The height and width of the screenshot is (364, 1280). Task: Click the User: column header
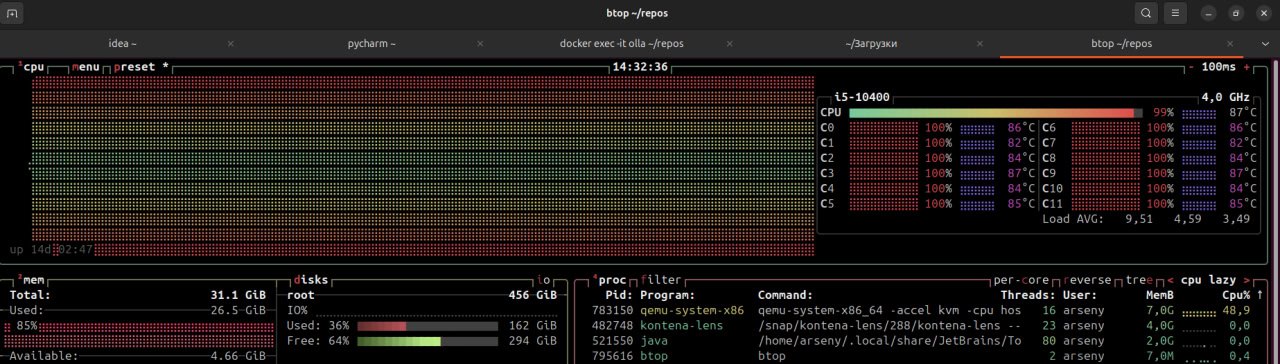(1081, 295)
